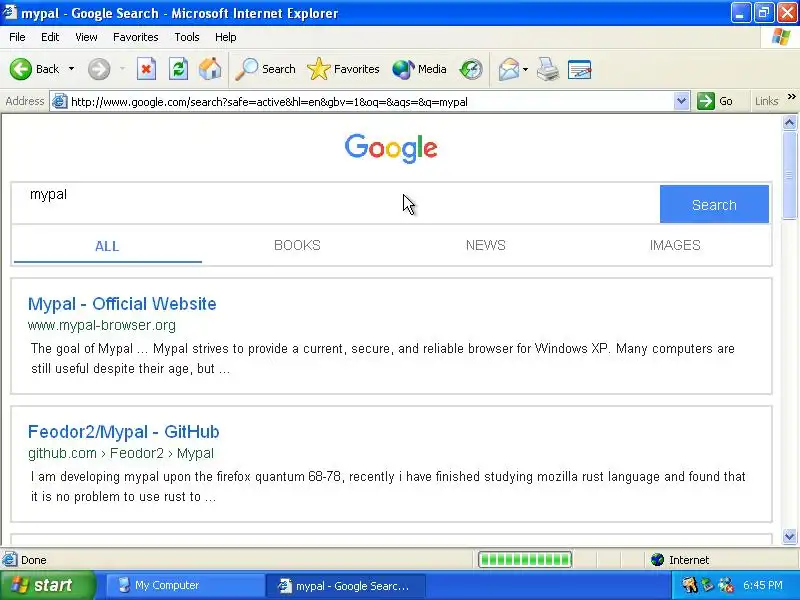Click the 6:45 PM taskbar clock
800x600 pixels.
coord(763,585)
